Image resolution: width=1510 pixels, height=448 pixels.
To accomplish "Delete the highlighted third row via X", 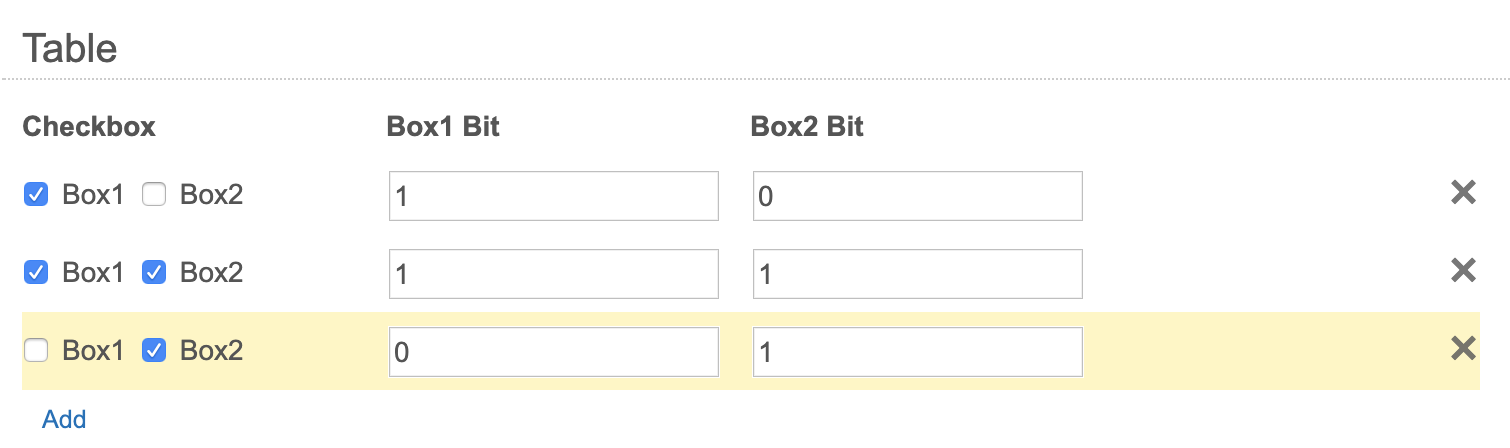I will click(1463, 350).
